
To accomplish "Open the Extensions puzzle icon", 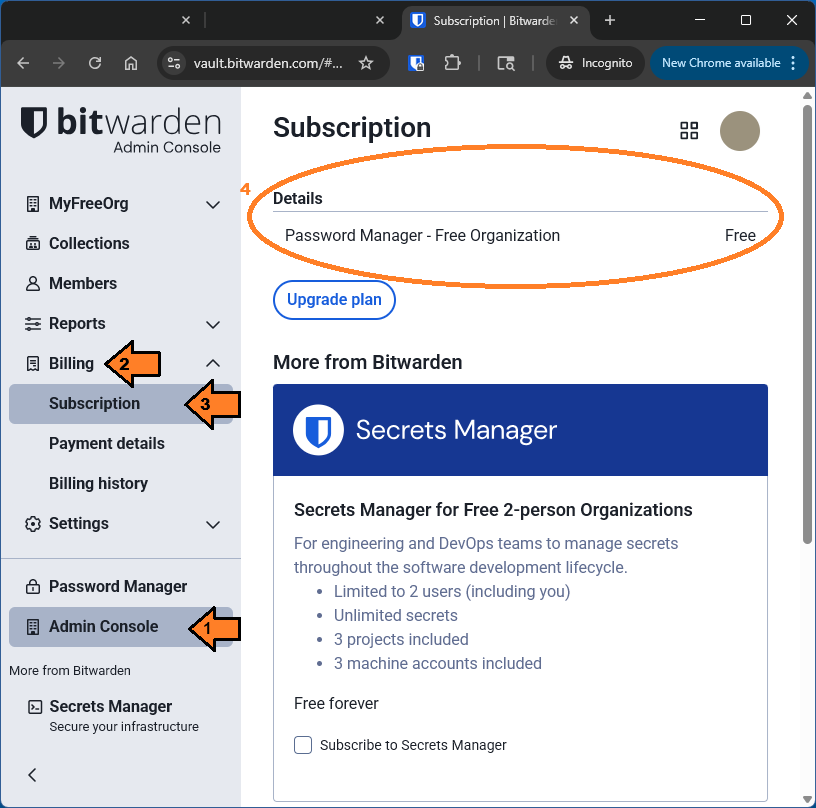I will 452,63.
